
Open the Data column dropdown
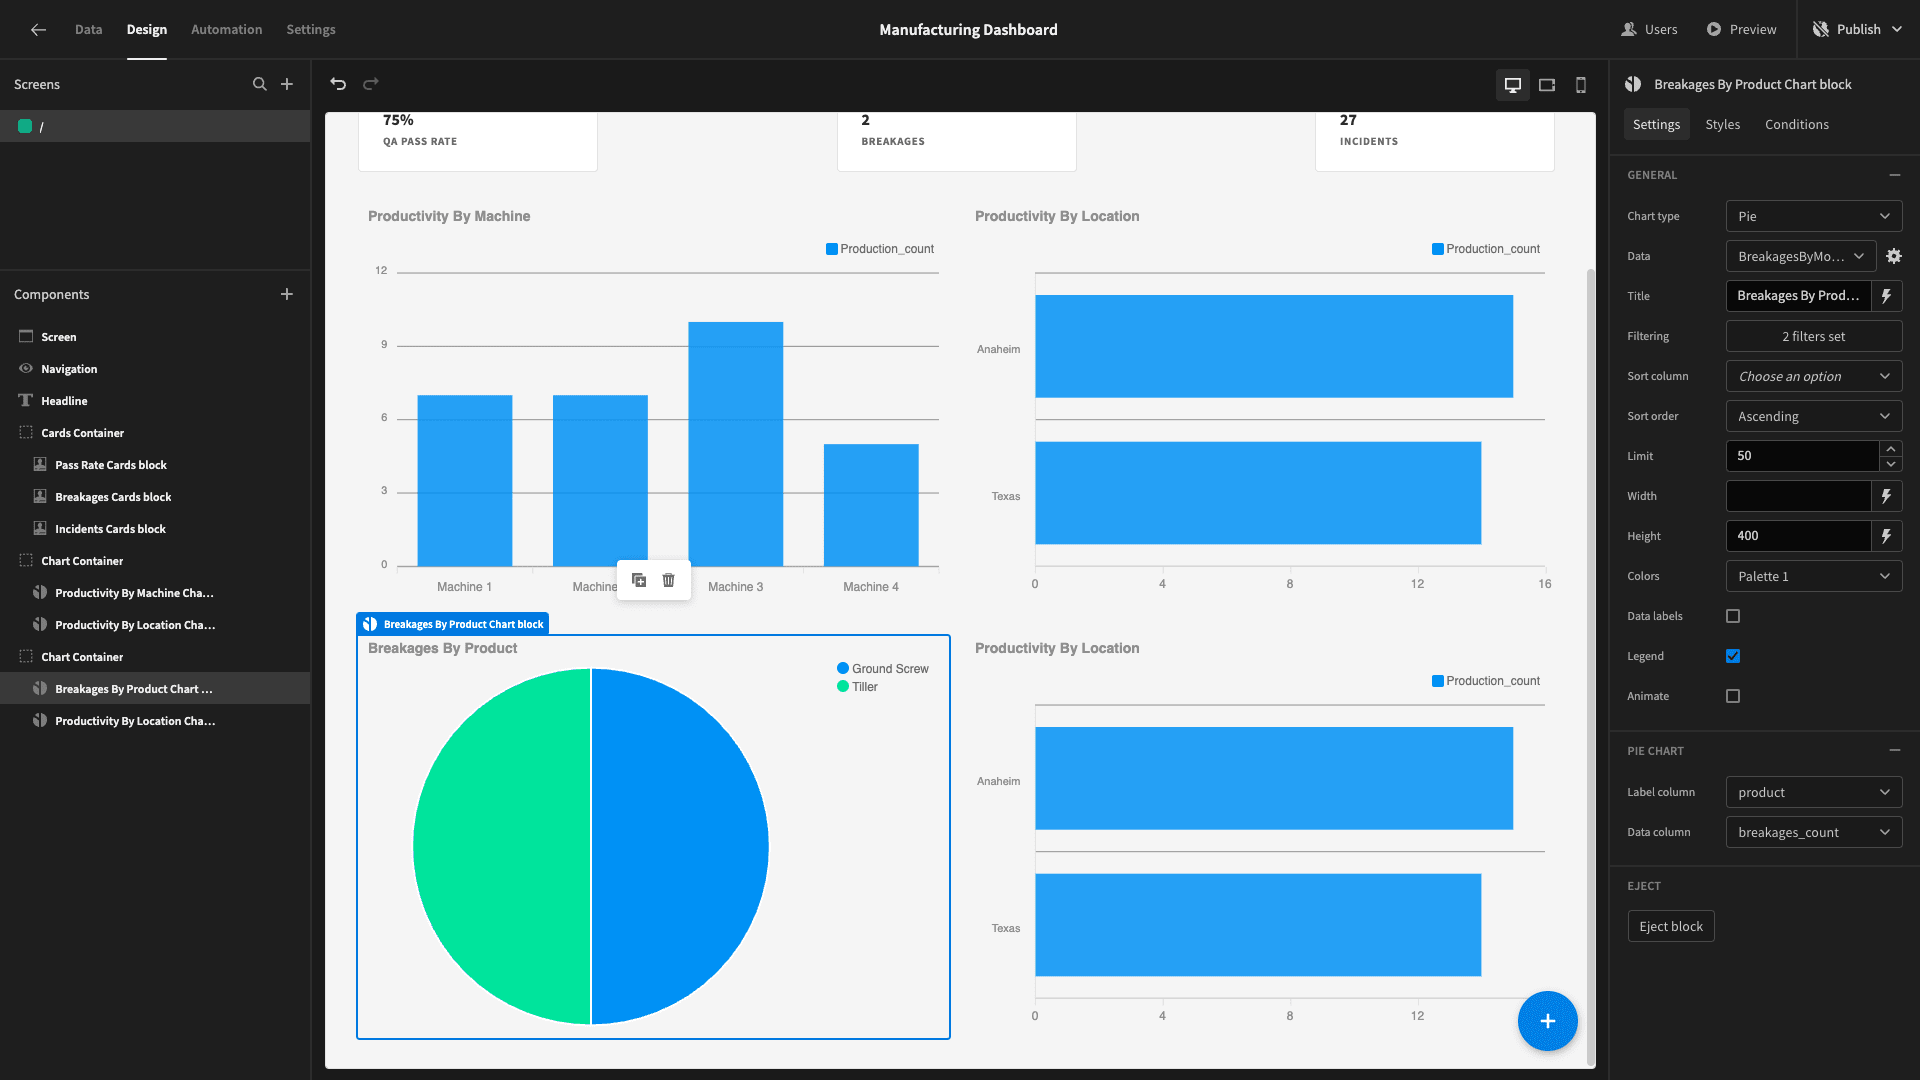(1814, 832)
